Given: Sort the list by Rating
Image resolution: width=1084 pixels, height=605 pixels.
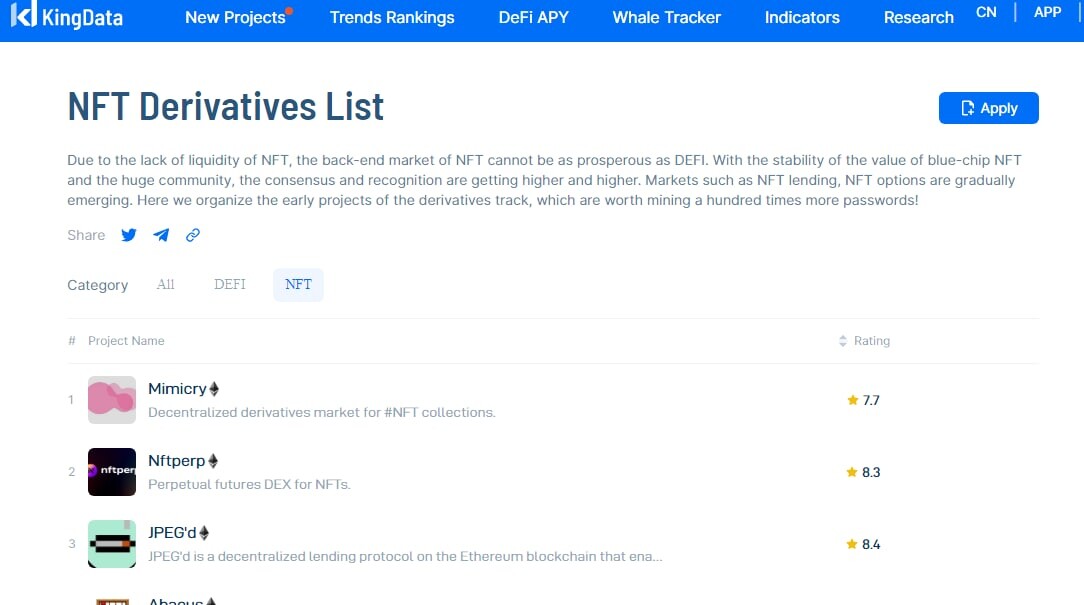Looking at the screenshot, I should pyautogui.click(x=864, y=341).
